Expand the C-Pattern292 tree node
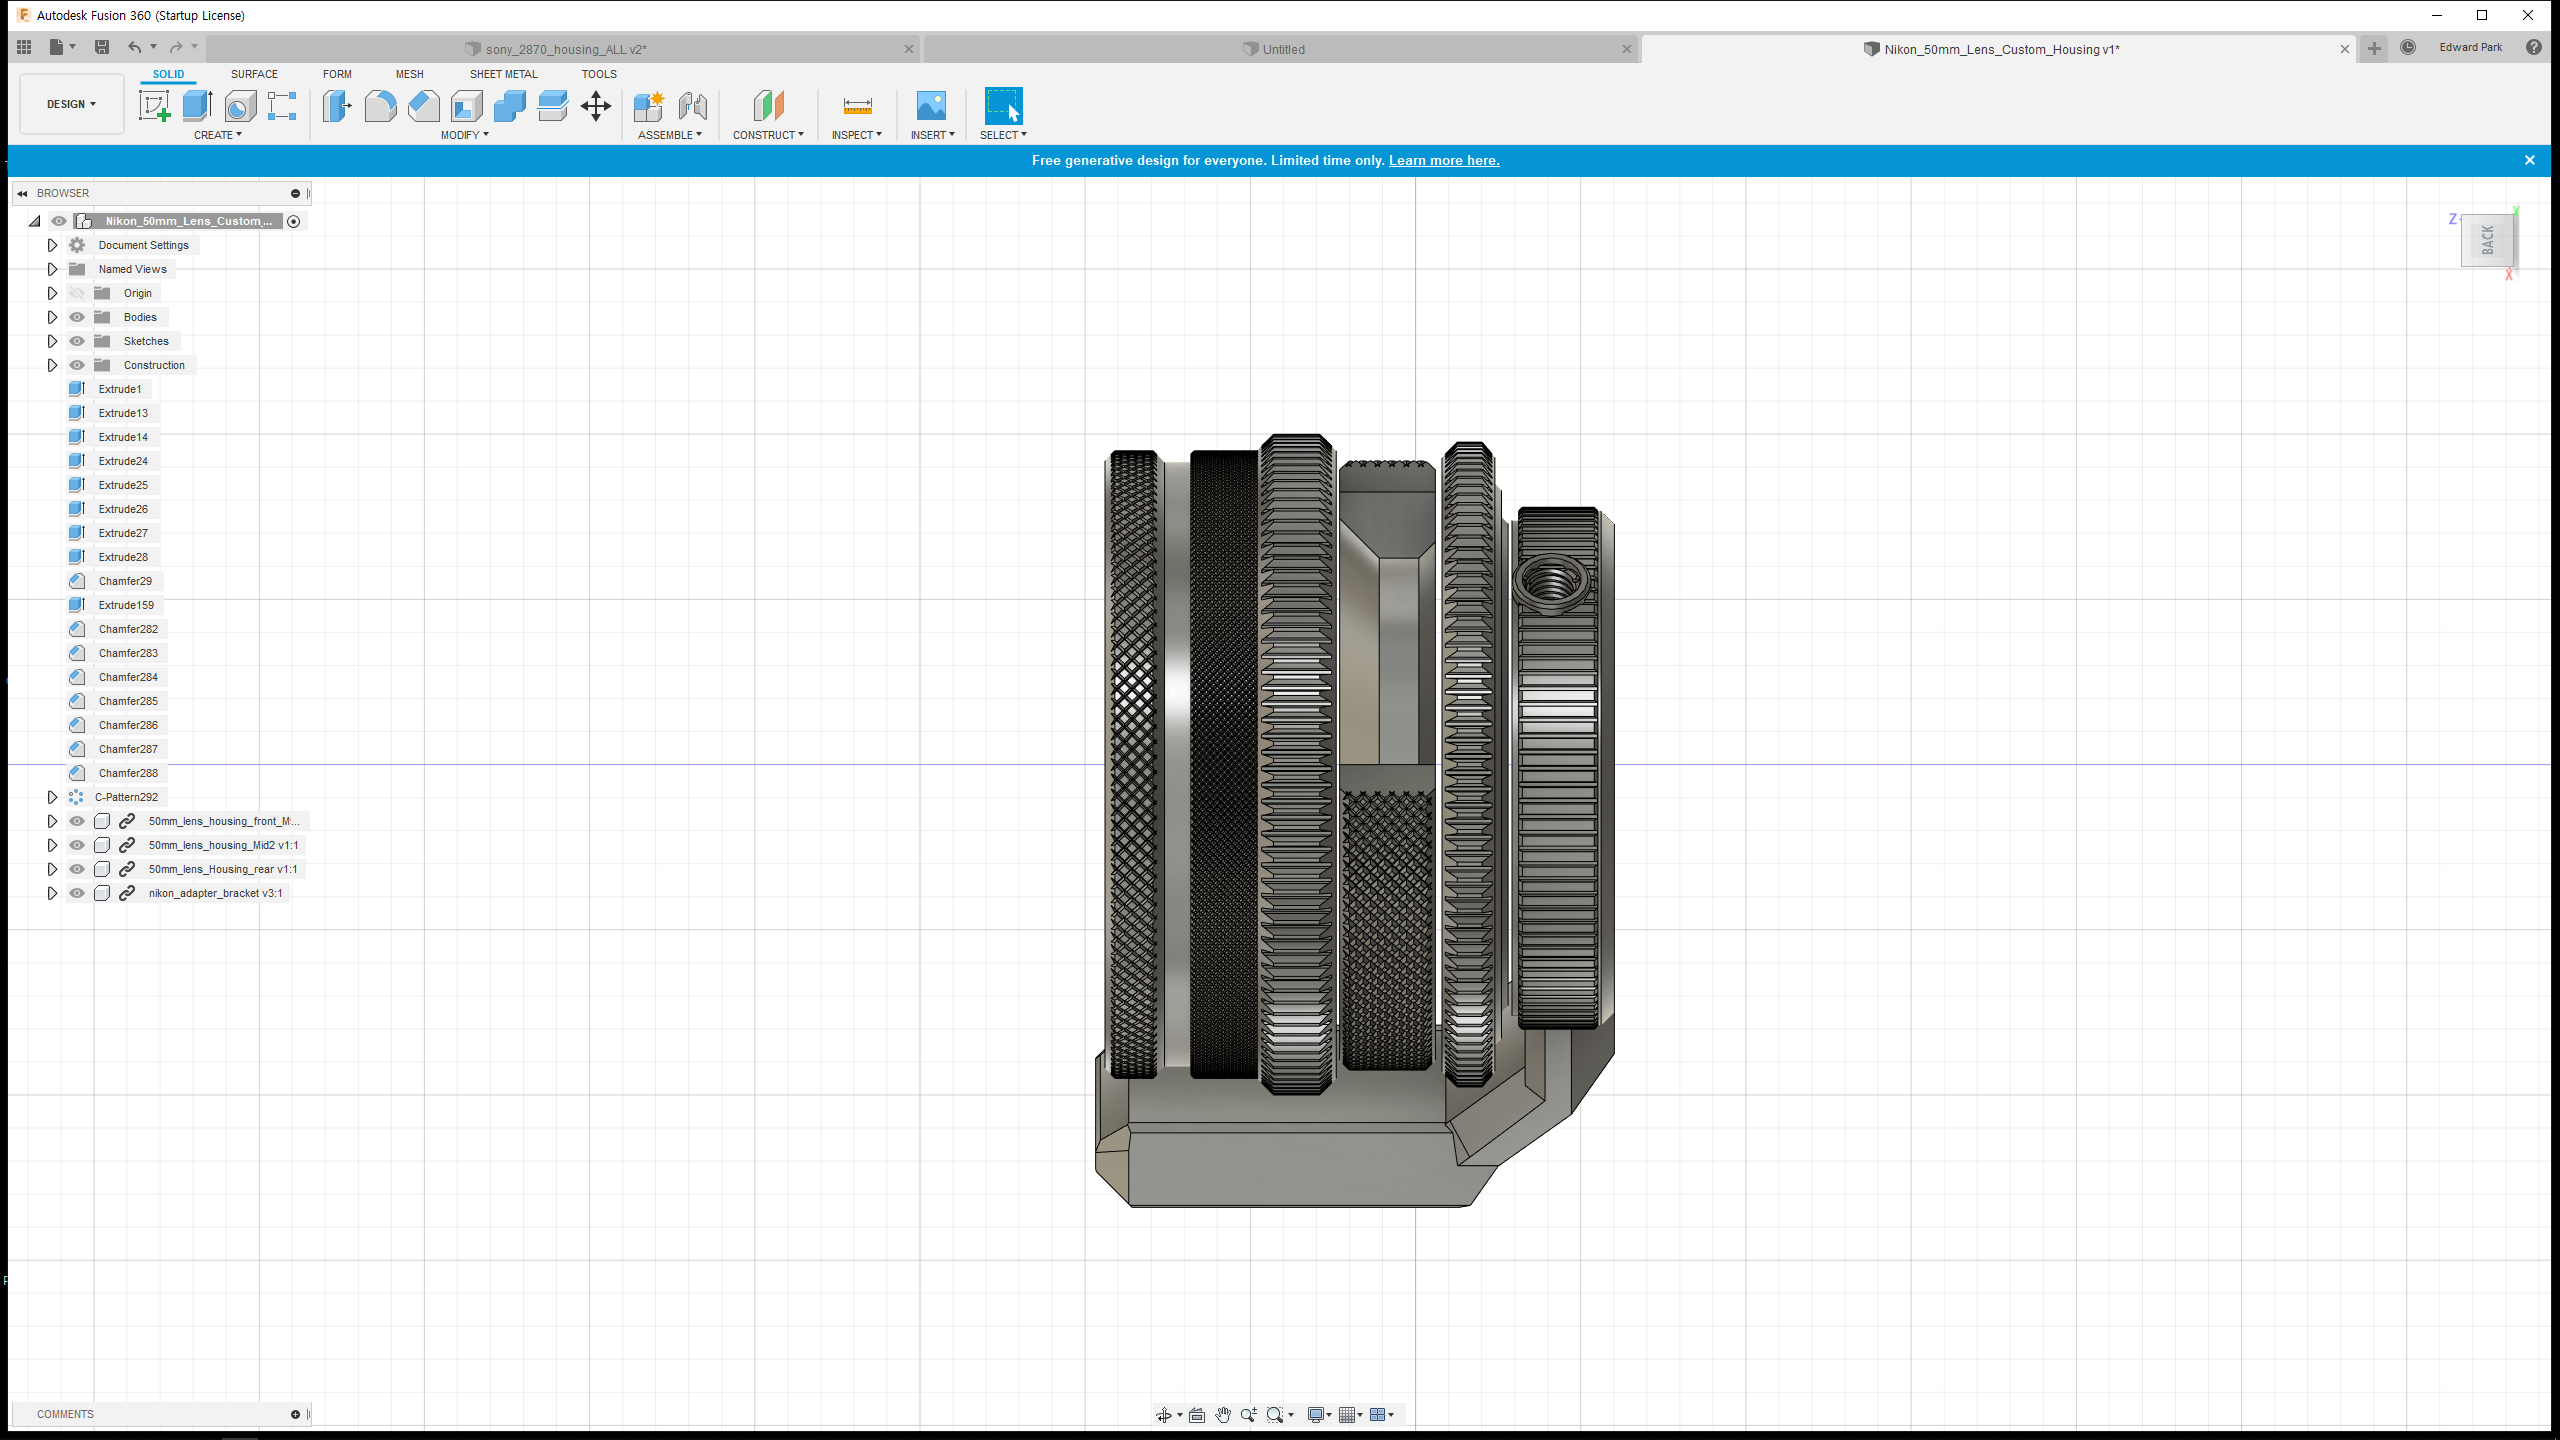This screenshot has height=1440, width=2560. (52, 797)
